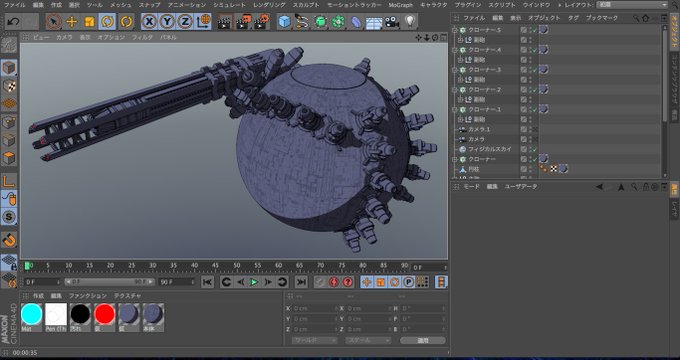680x360 pixels.
Task: Toggle layer box for カメラ.1 row
Action: click(x=524, y=129)
